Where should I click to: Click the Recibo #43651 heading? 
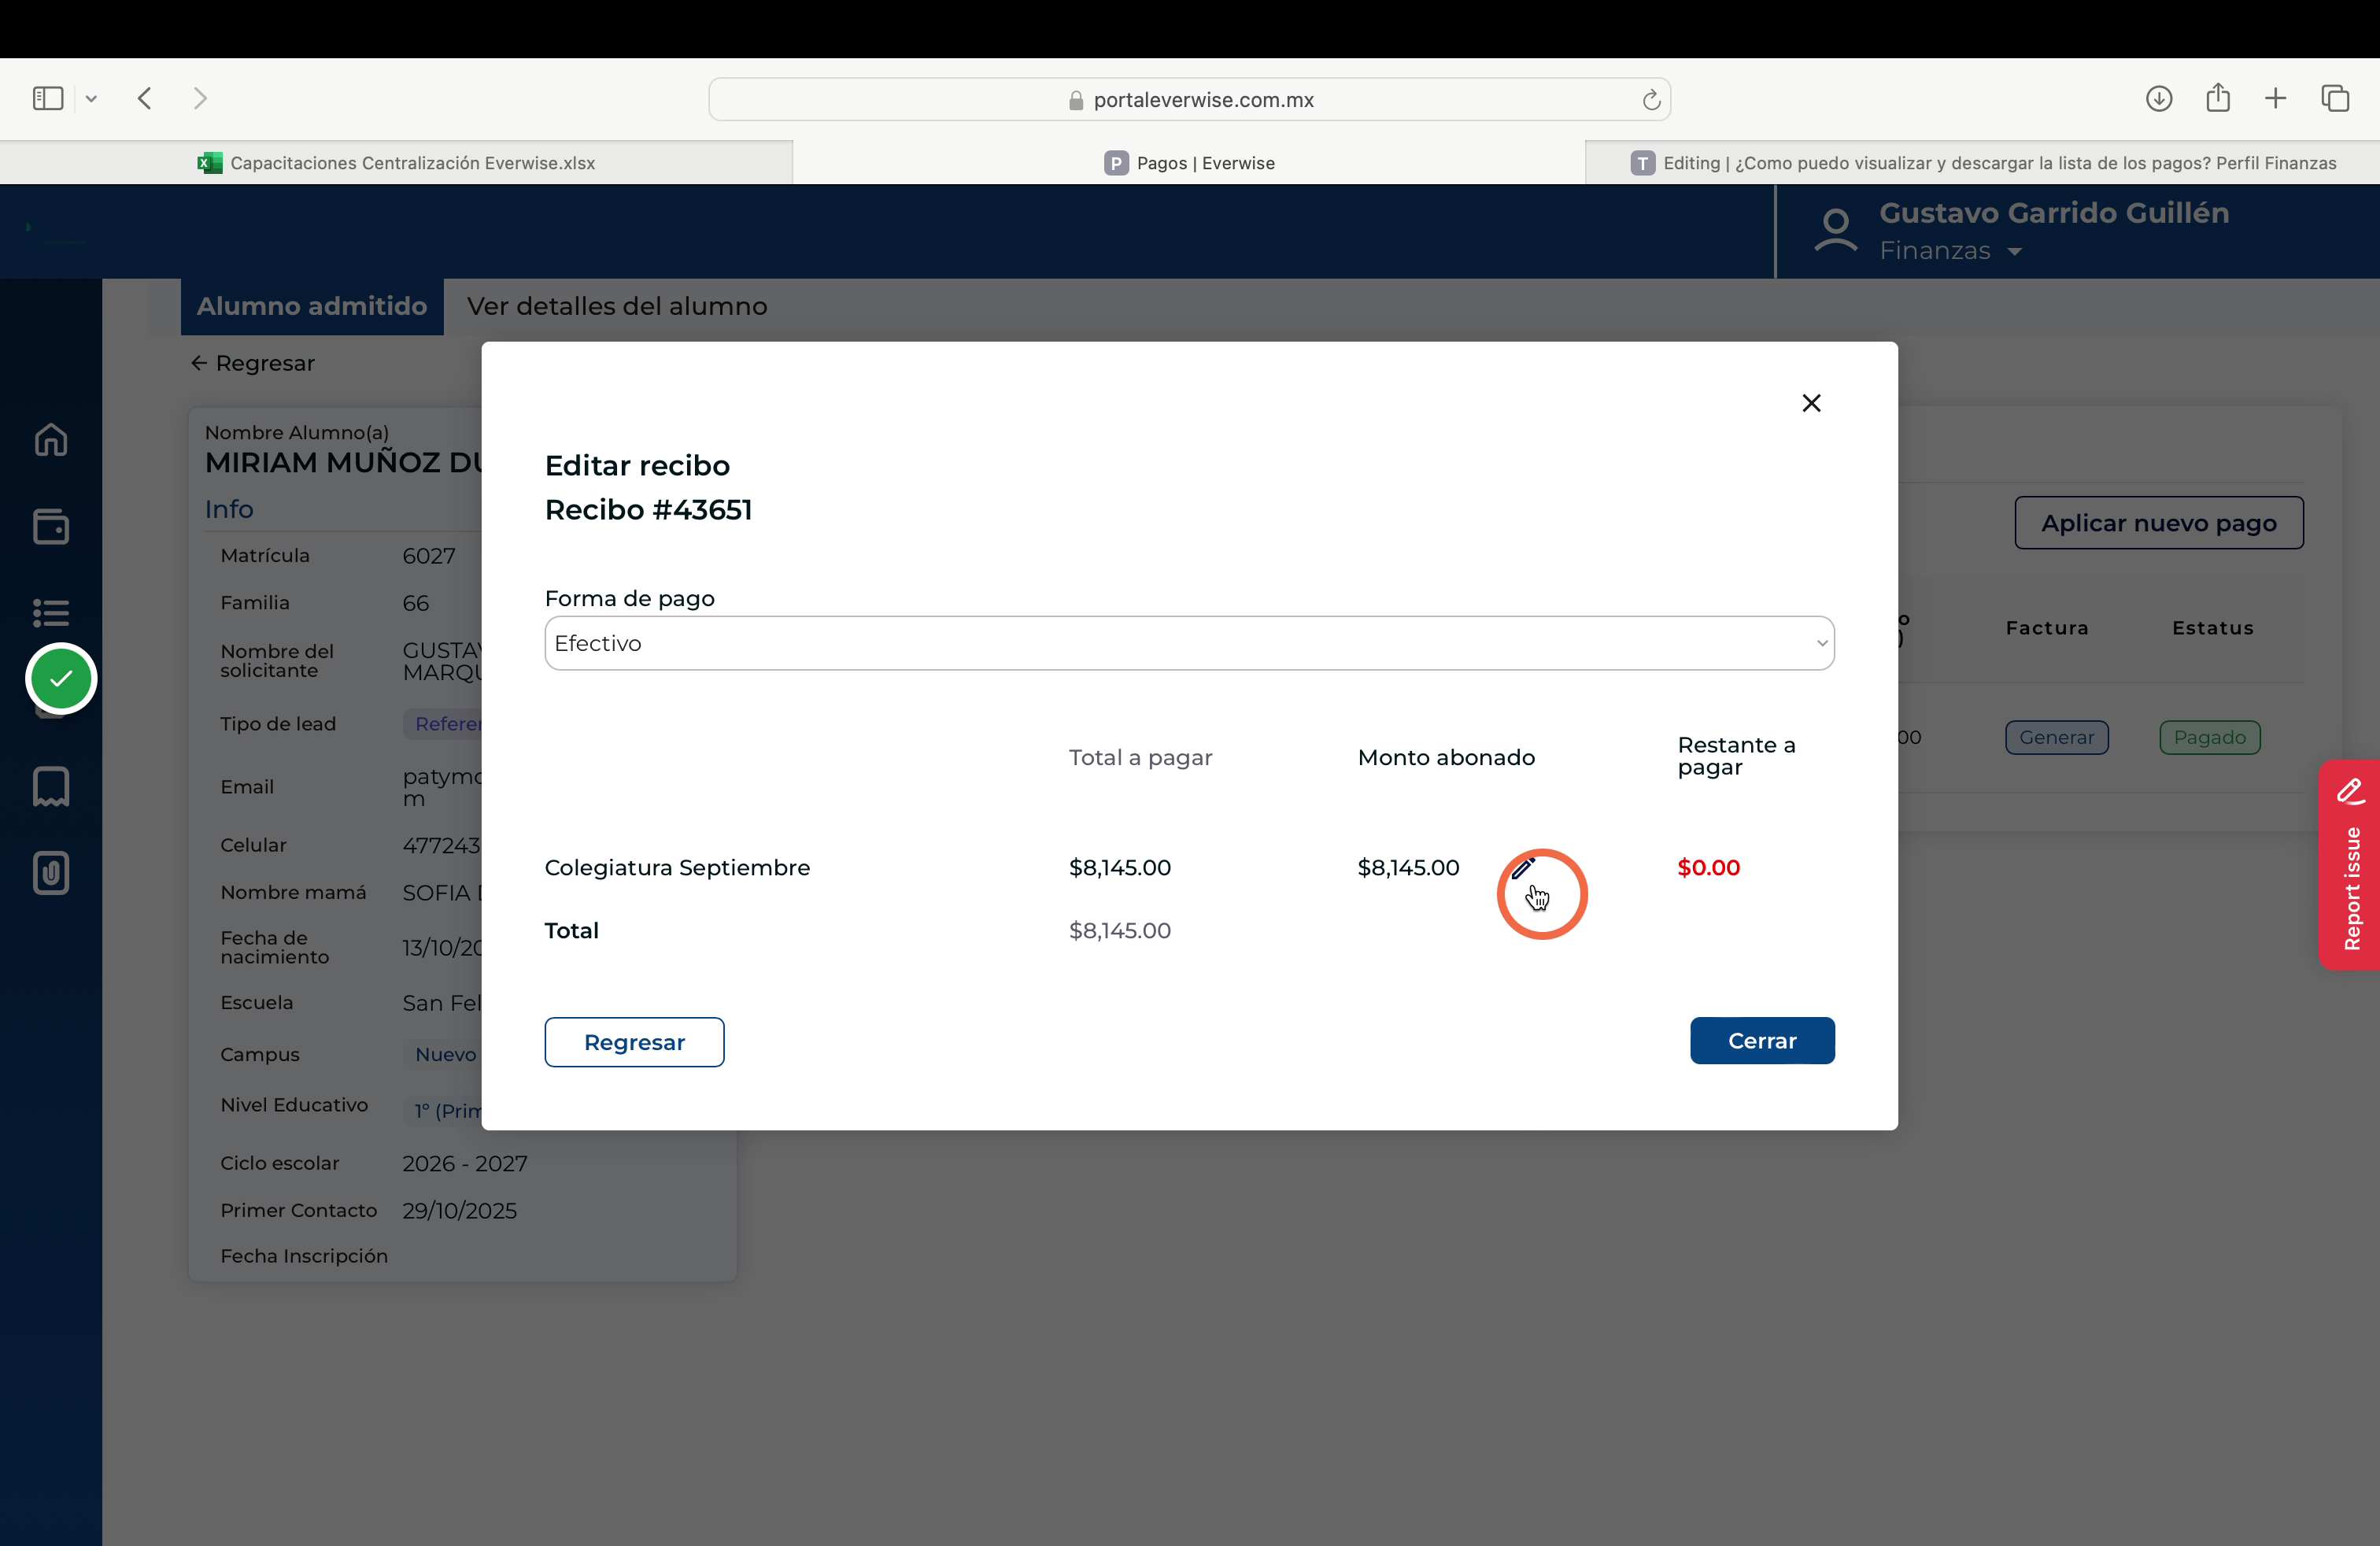point(648,510)
